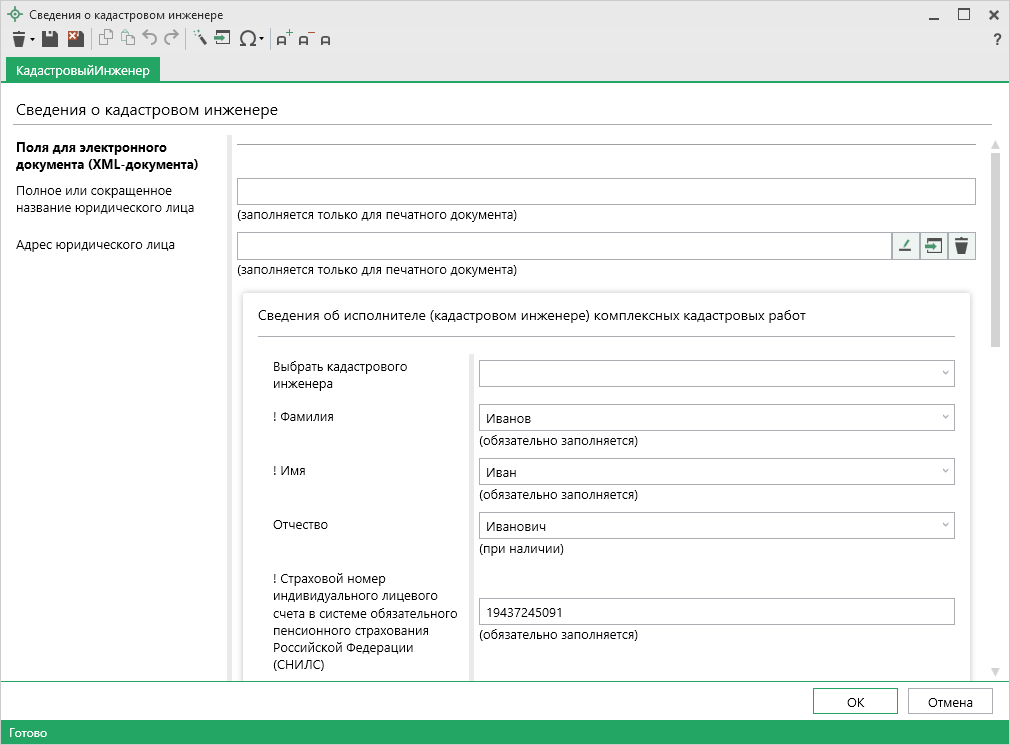This screenshot has height=745, width=1010.
Task: Click the vertical scrollbar down arrow
Action: (995, 671)
